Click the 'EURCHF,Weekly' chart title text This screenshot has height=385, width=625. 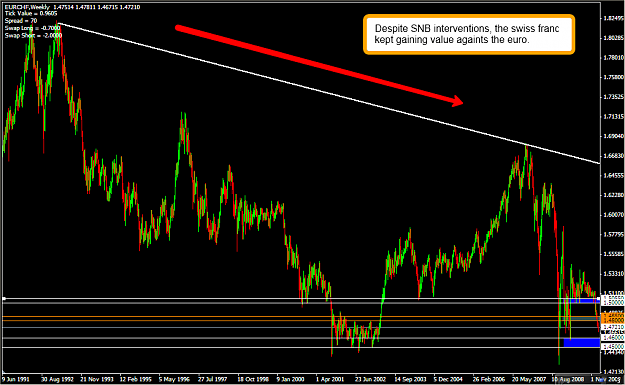point(27,7)
